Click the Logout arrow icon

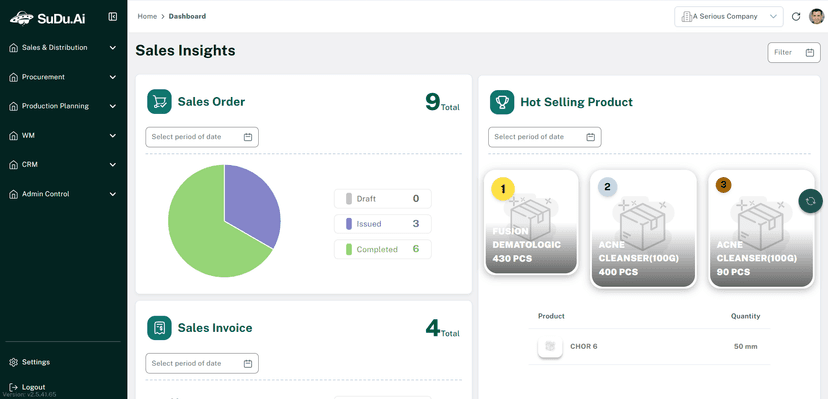[x=14, y=387]
